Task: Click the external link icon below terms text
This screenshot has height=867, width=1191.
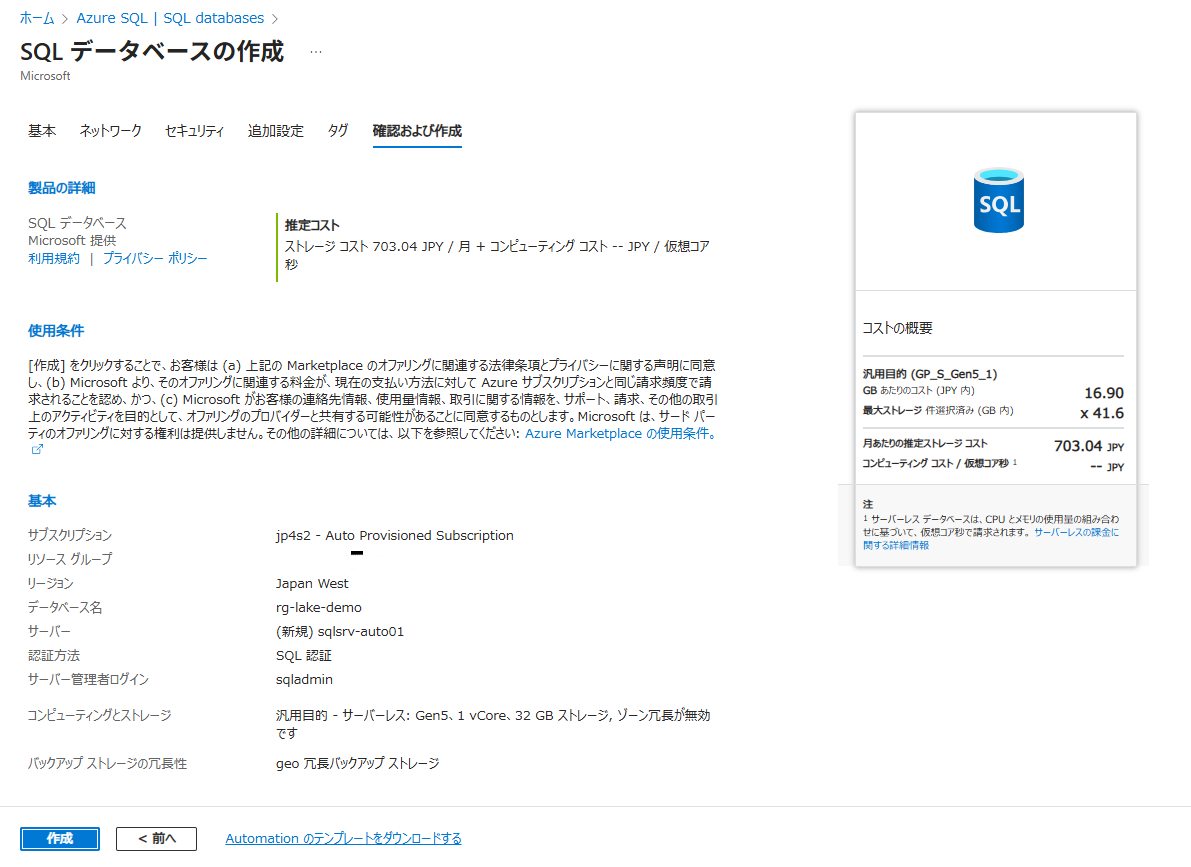Action: pos(37,450)
